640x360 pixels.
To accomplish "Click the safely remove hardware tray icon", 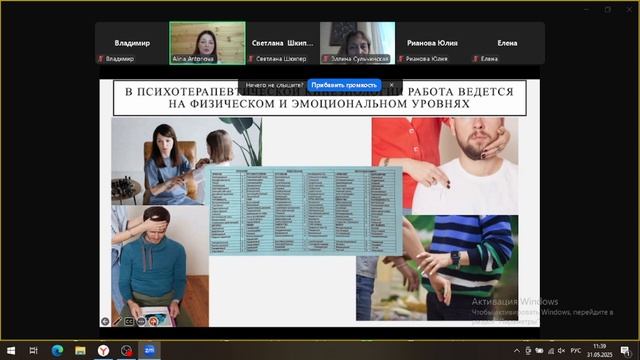I will click(x=528, y=351).
